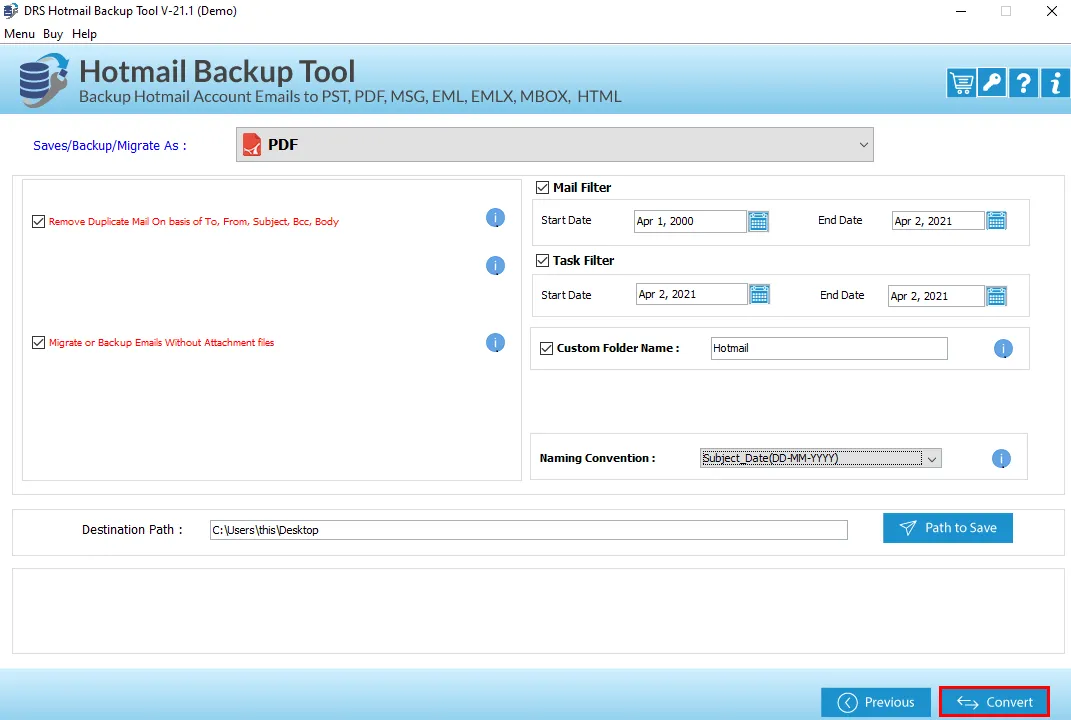Minimize the DRS Hotmail Backup Tool window
This screenshot has height=720, width=1071.
pyautogui.click(x=961, y=11)
